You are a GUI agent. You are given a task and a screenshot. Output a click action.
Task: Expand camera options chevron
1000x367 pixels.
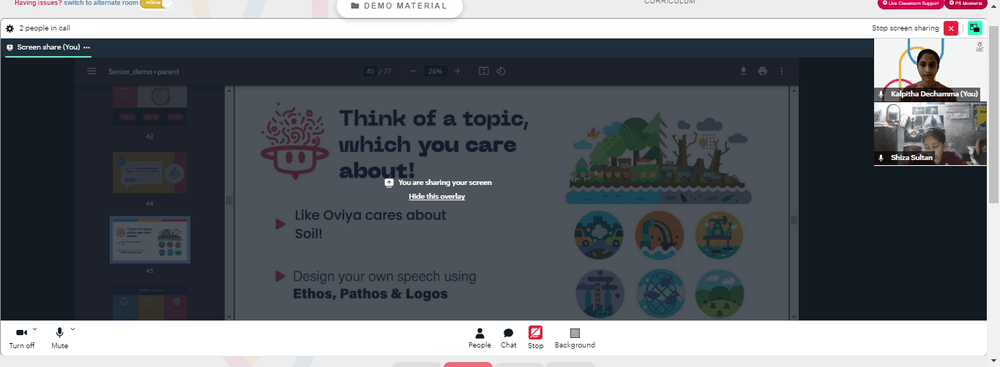pos(35,329)
